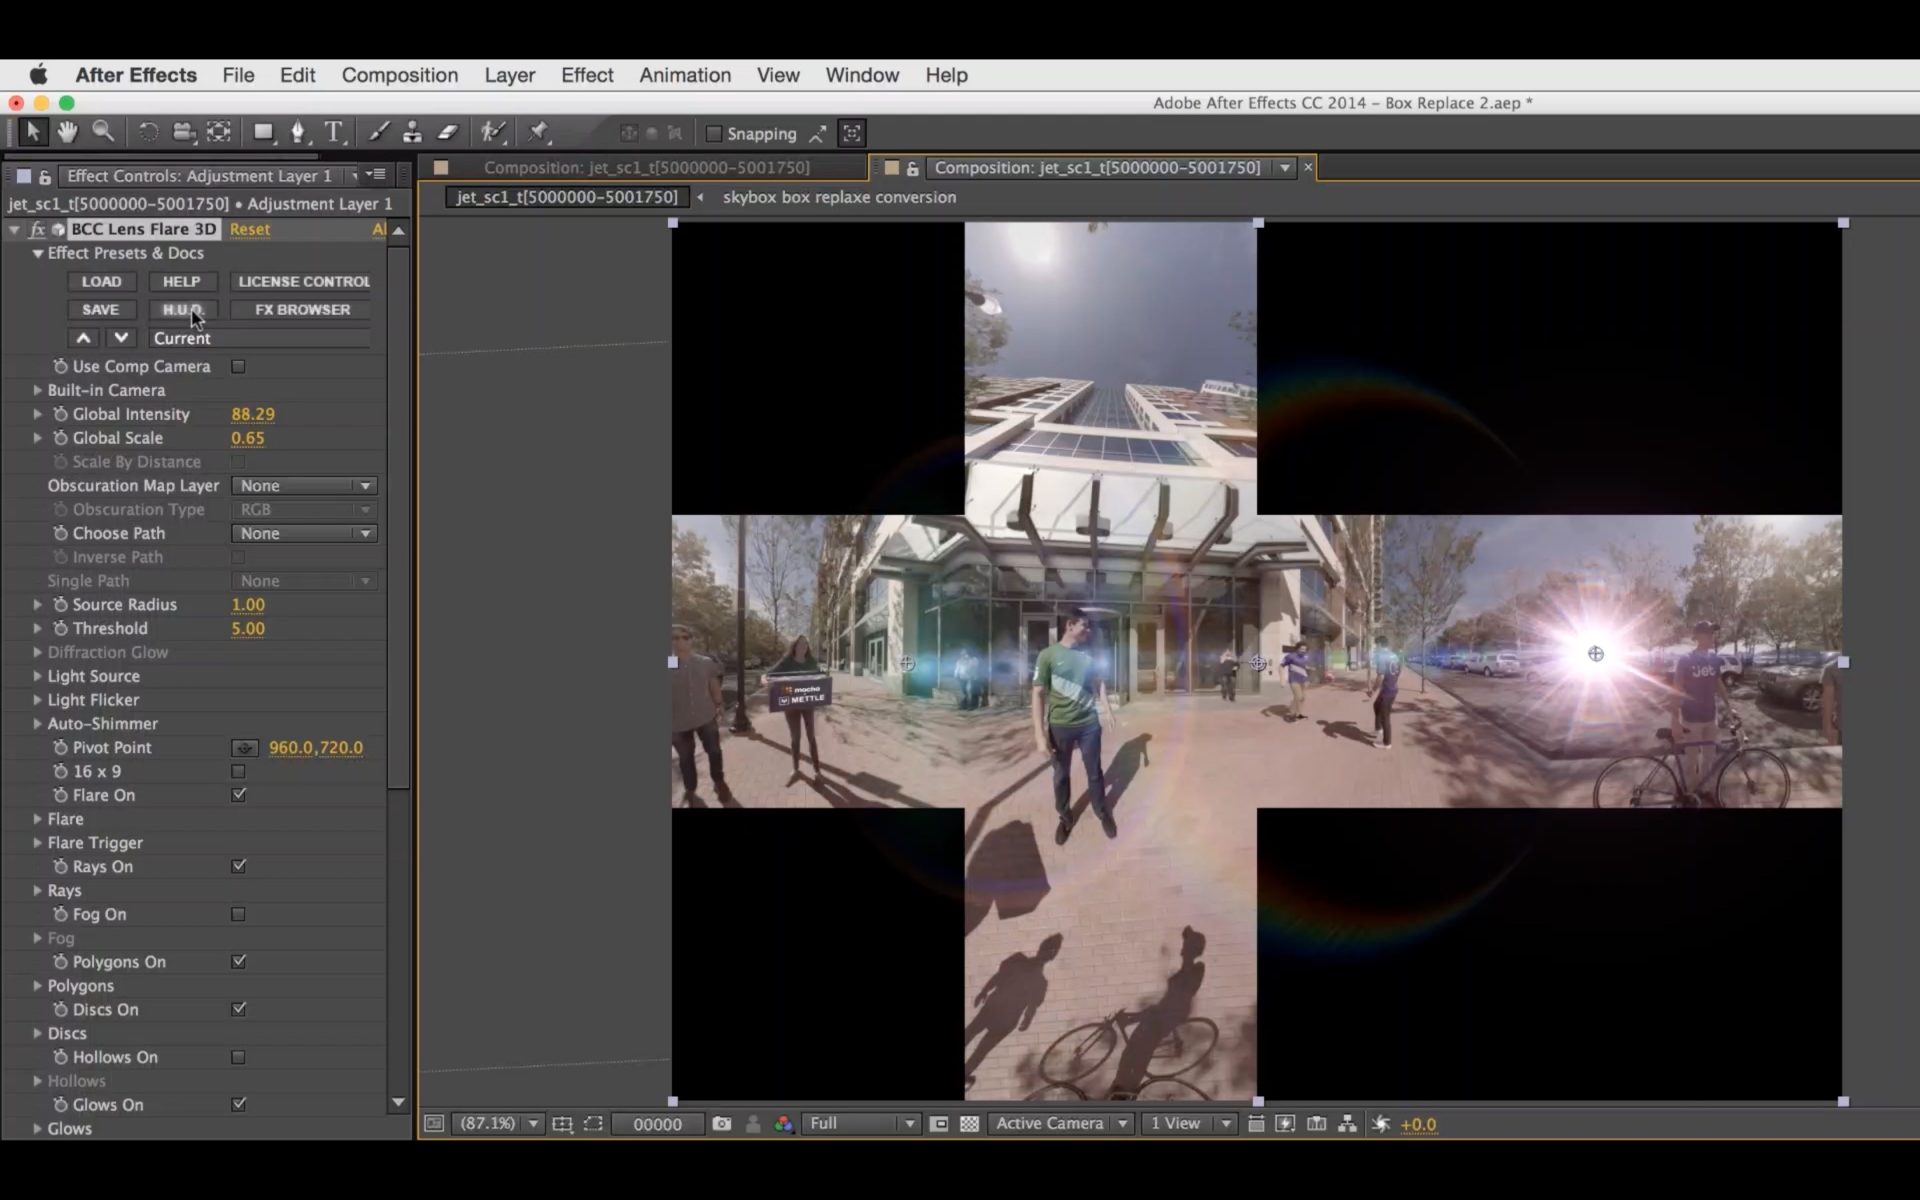Expand the Rays section
Image resolution: width=1920 pixels, height=1200 pixels.
pyautogui.click(x=37, y=890)
